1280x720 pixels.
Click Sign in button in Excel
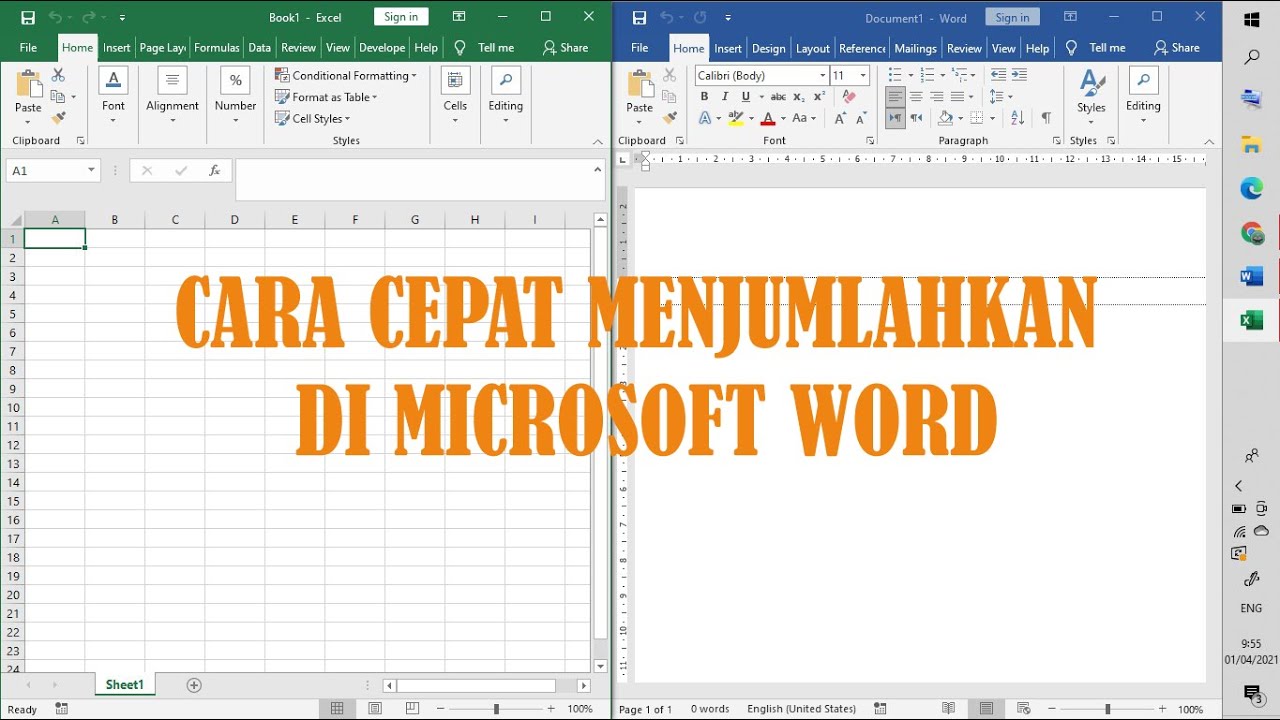coord(401,17)
